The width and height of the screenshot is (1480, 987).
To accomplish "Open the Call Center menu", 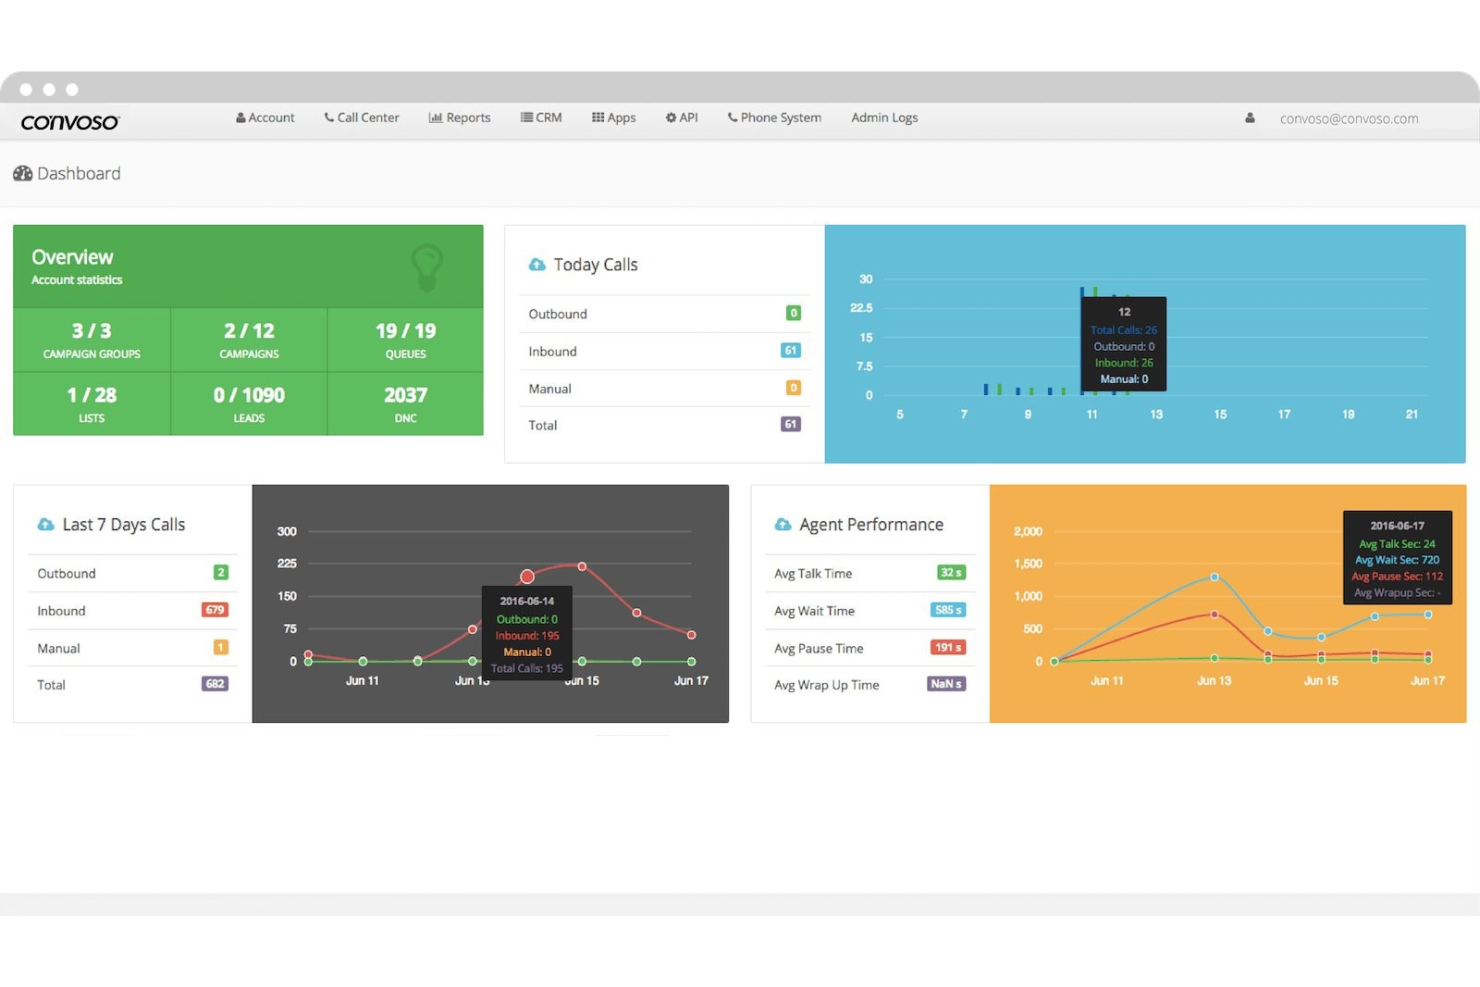I will pos(362,117).
